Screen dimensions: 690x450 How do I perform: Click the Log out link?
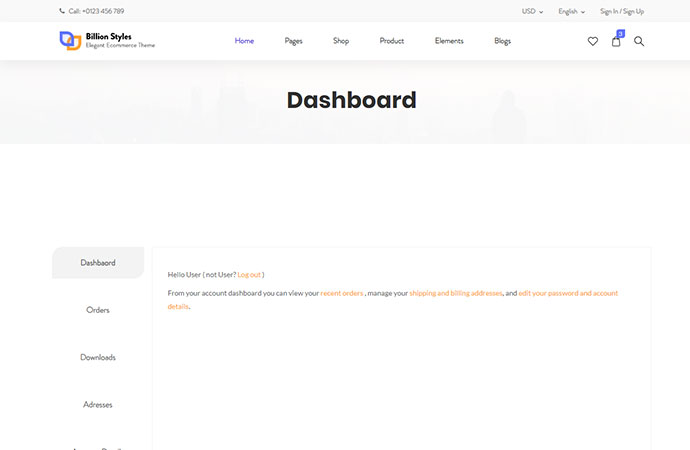click(x=249, y=274)
